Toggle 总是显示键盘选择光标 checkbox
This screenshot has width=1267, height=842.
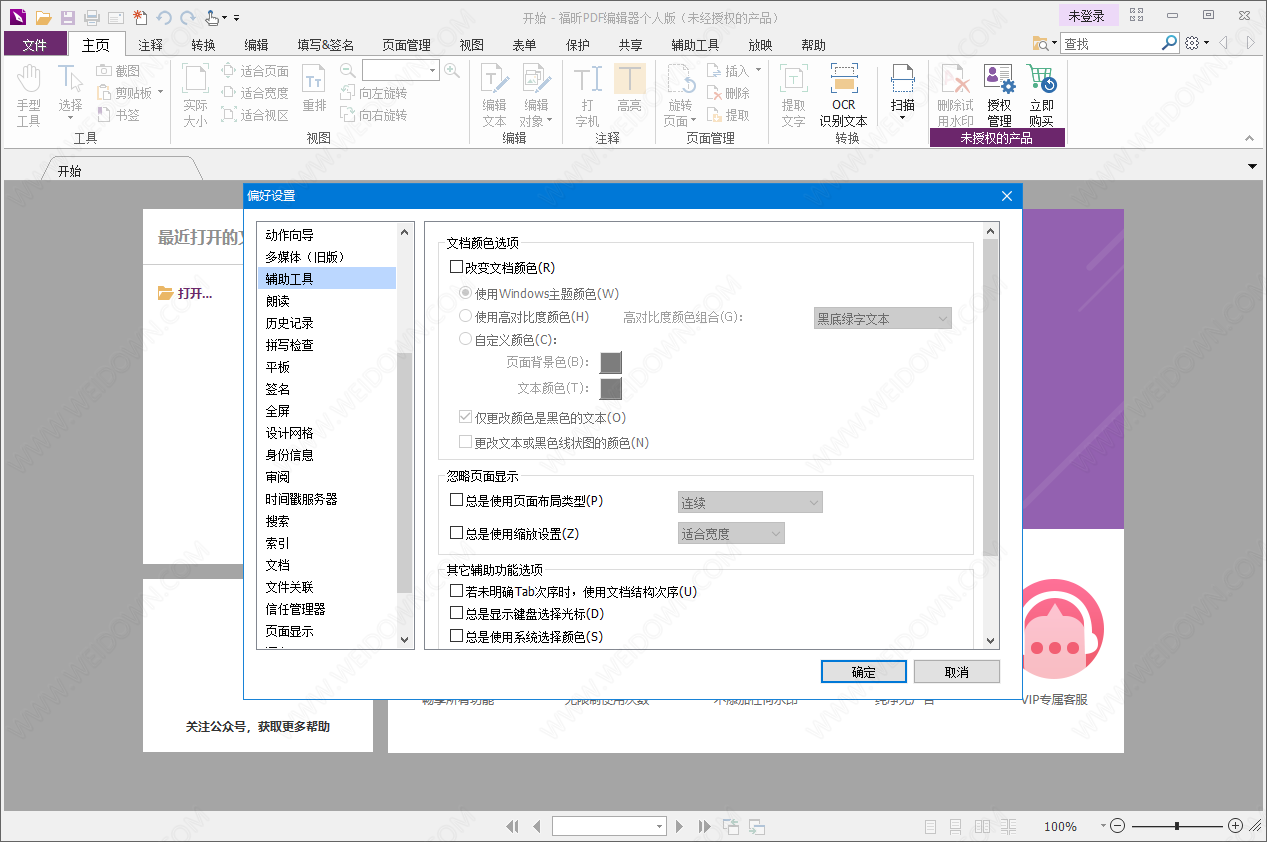(457, 613)
